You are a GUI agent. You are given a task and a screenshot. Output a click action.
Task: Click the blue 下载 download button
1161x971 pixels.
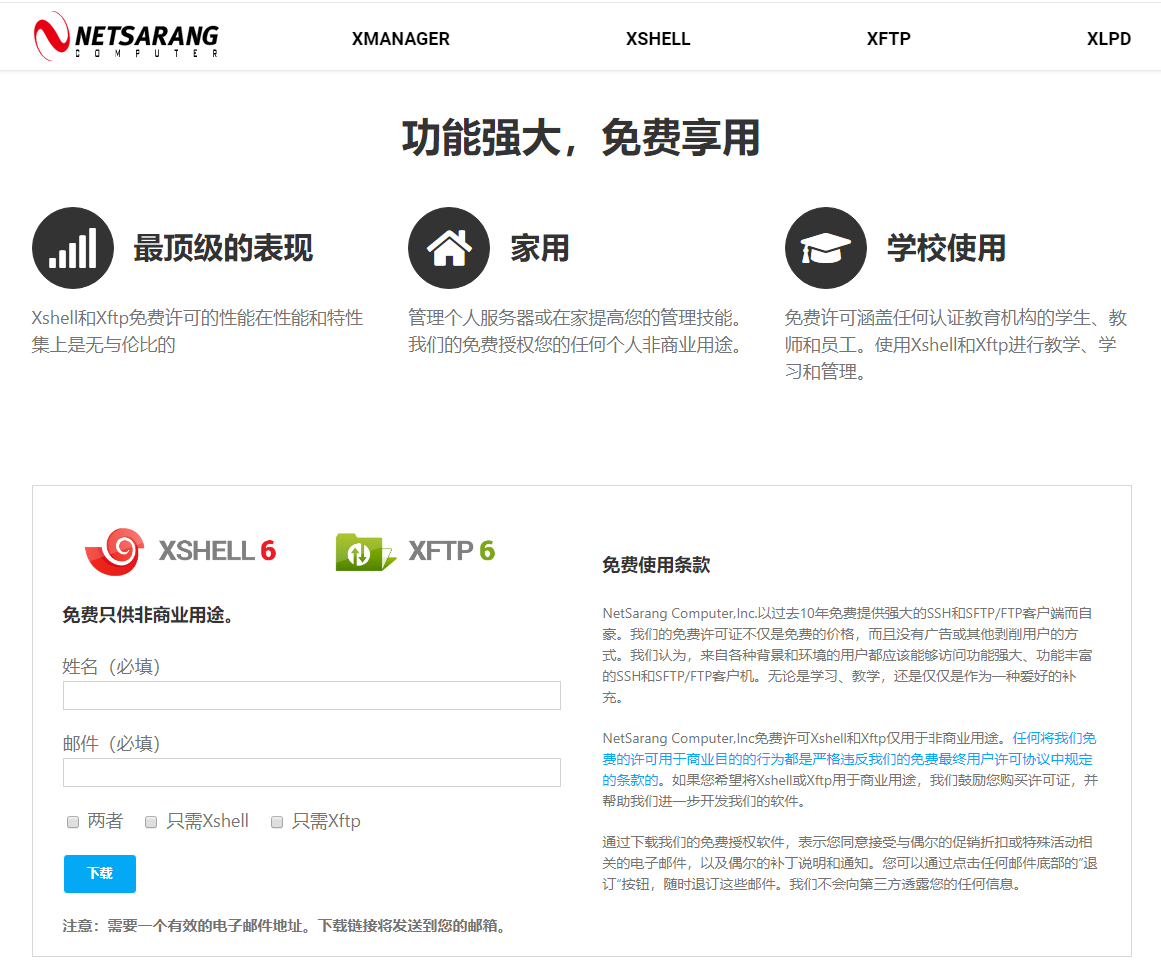click(x=100, y=874)
